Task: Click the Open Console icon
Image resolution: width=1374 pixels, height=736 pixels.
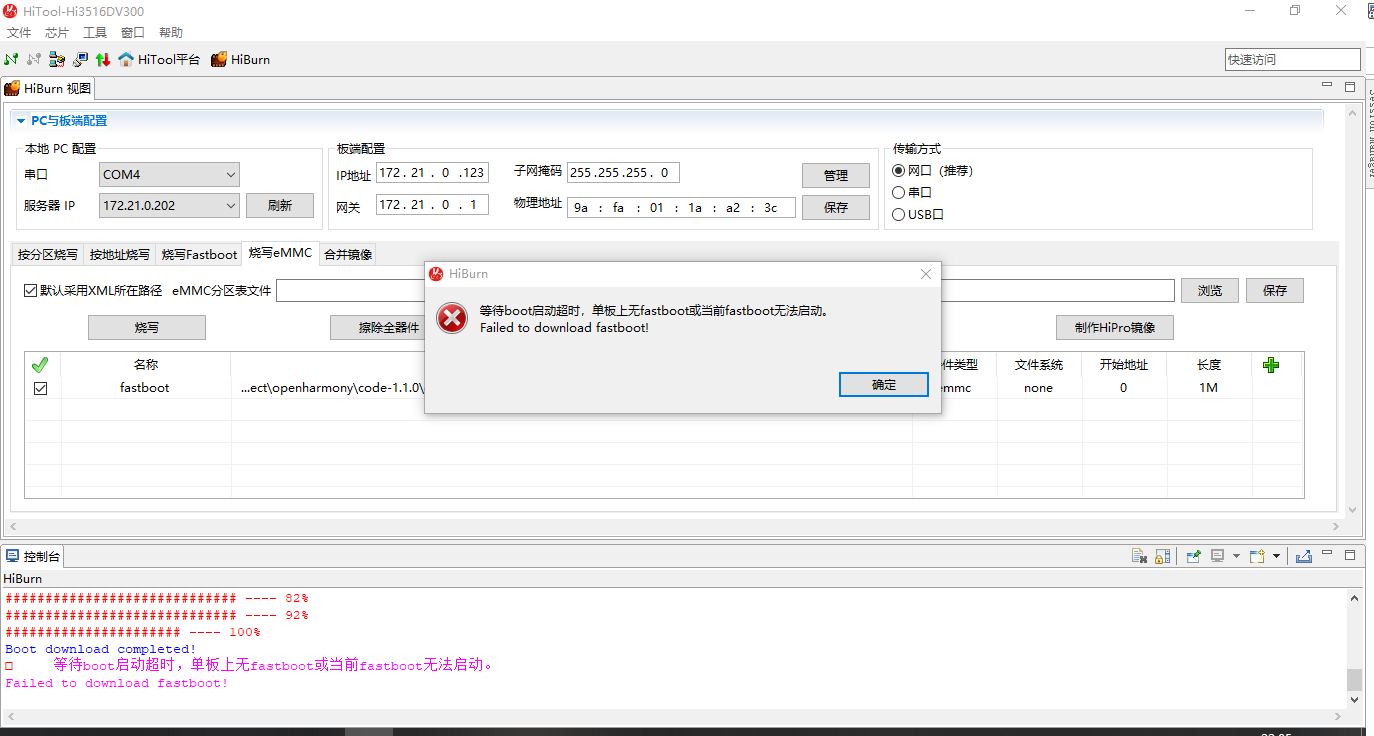Action: click(1257, 556)
